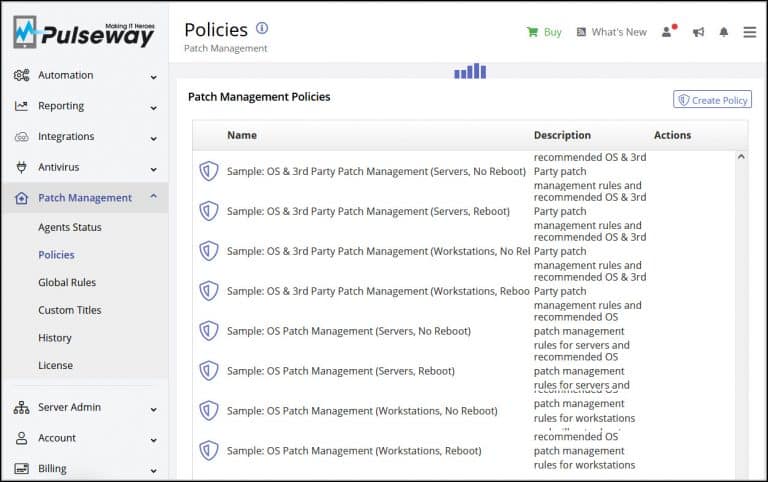
Task: Click shield icon for OS & 3rd Party Servers, Reboot policy
Action: (209, 211)
